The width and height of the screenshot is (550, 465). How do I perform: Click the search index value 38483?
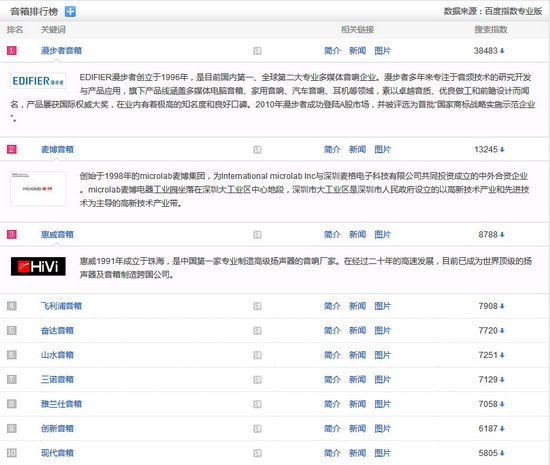(x=486, y=51)
